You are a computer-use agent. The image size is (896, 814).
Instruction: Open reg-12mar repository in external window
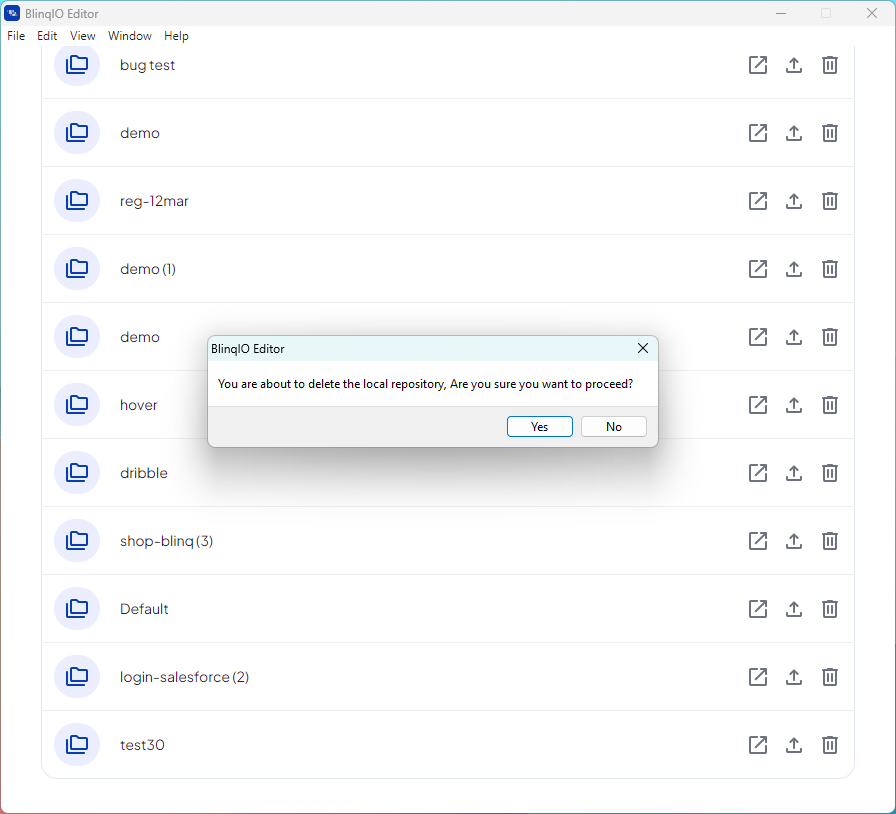coord(758,201)
